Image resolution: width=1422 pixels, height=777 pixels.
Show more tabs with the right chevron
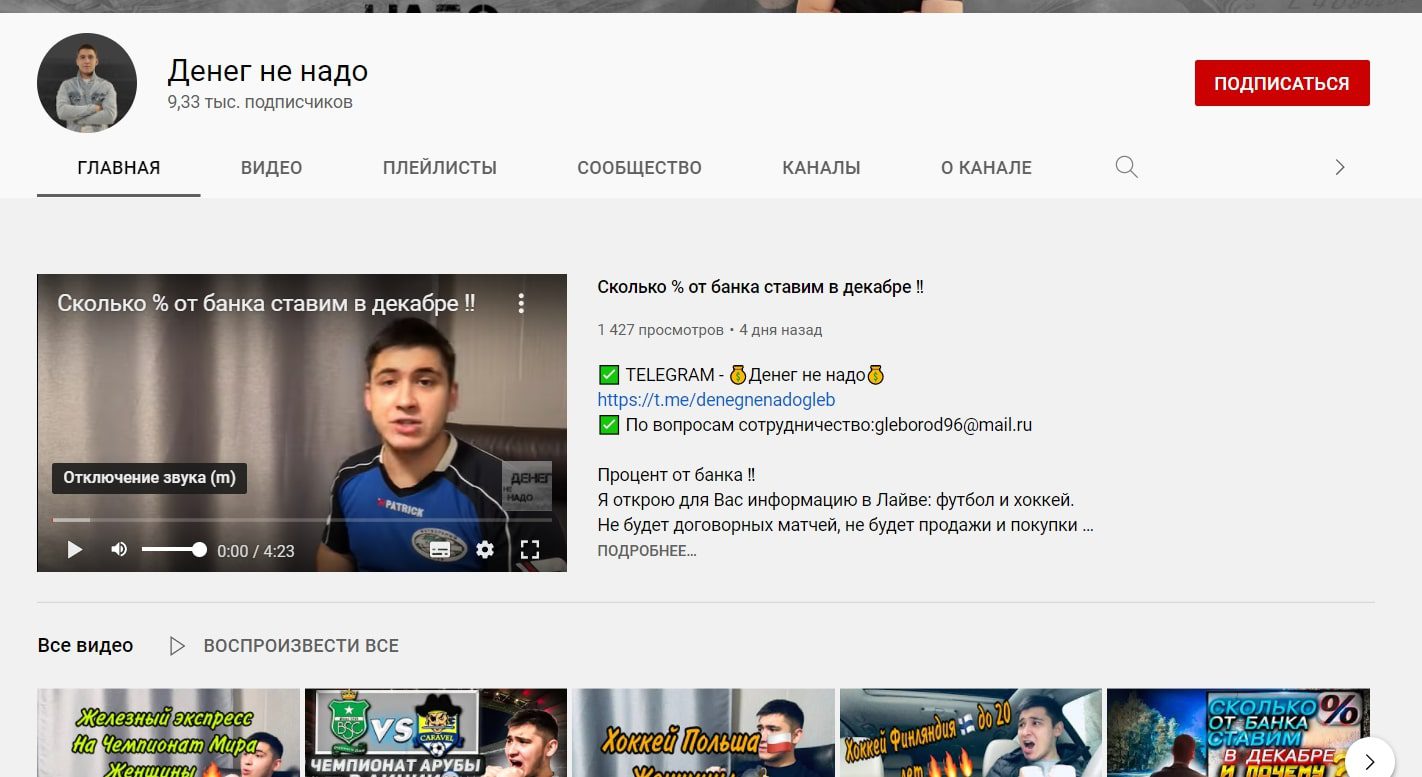tap(1340, 167)
